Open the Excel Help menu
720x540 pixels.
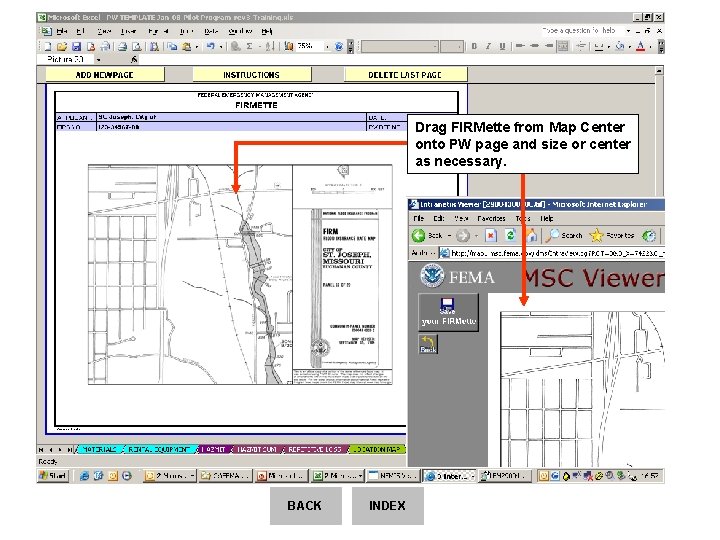click(267, 31)
